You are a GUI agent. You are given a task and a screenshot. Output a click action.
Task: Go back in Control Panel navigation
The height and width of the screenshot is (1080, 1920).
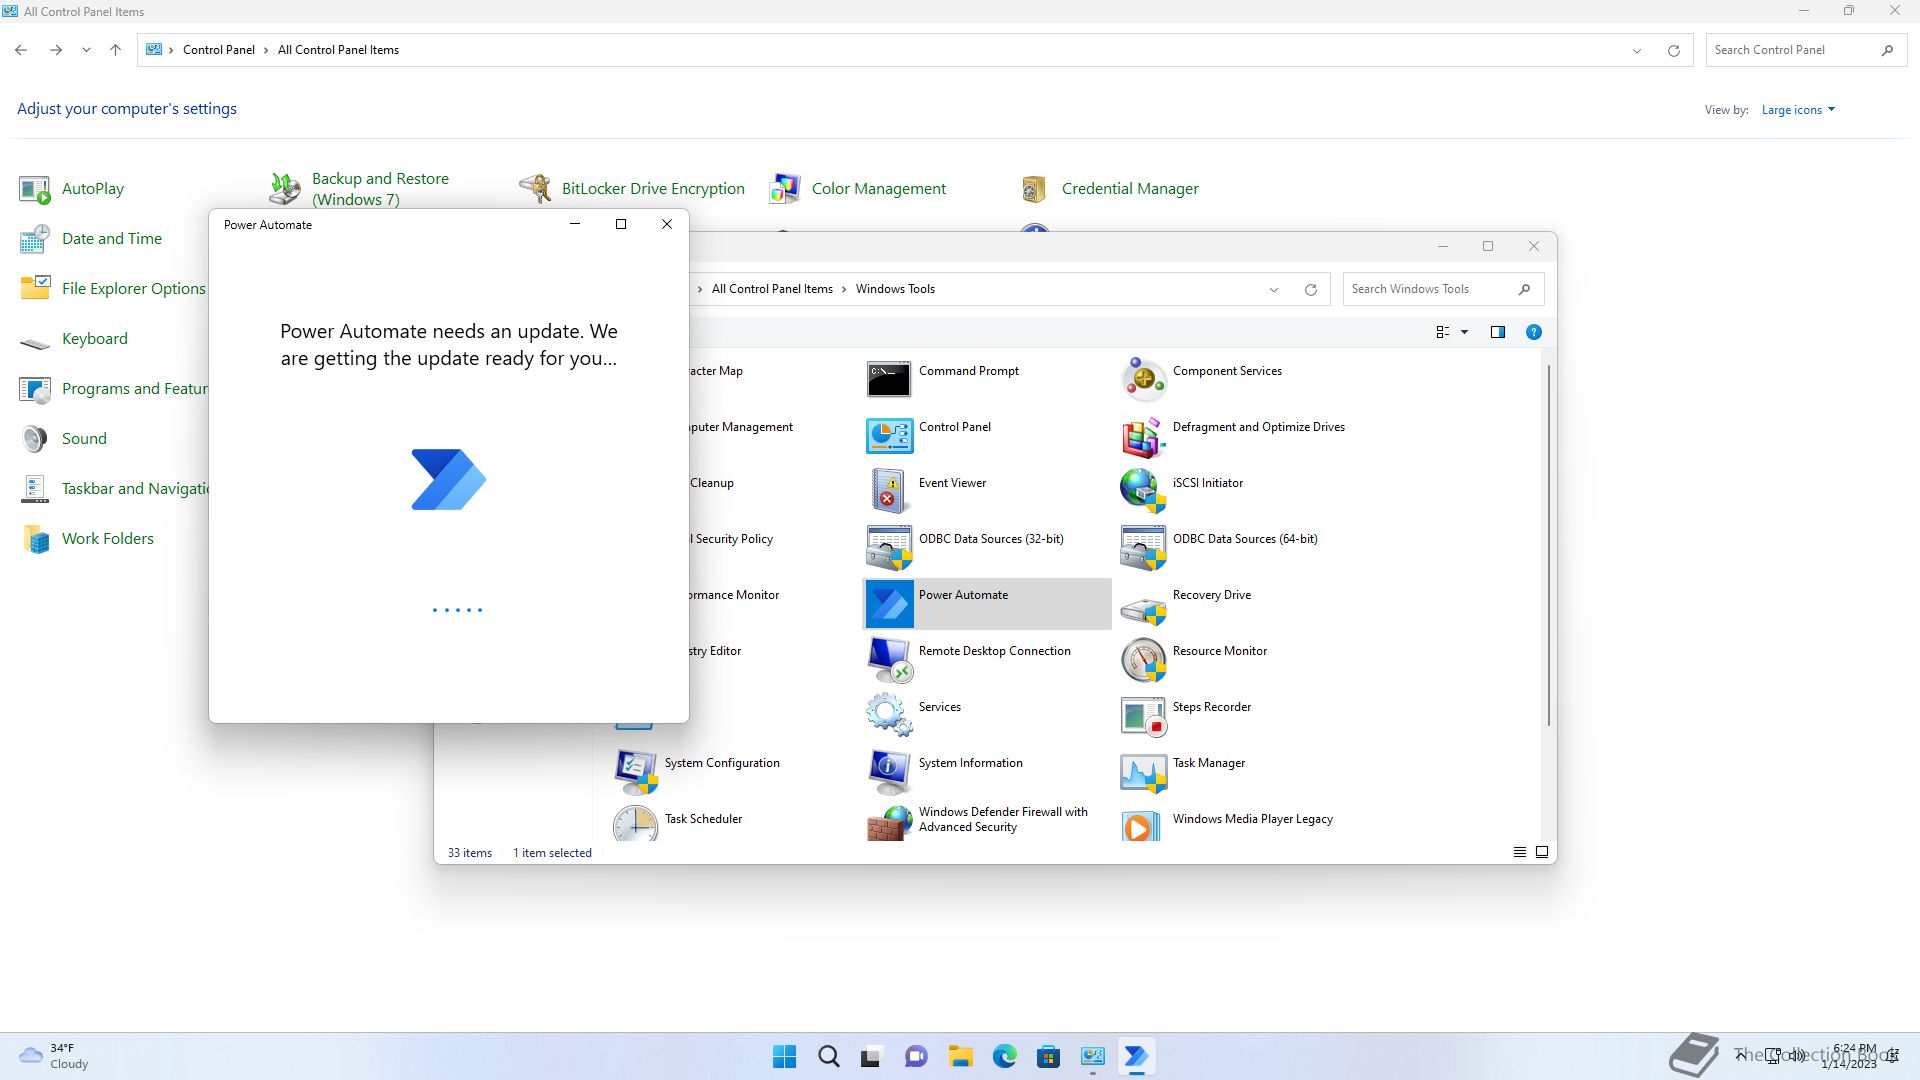[21, 50]
